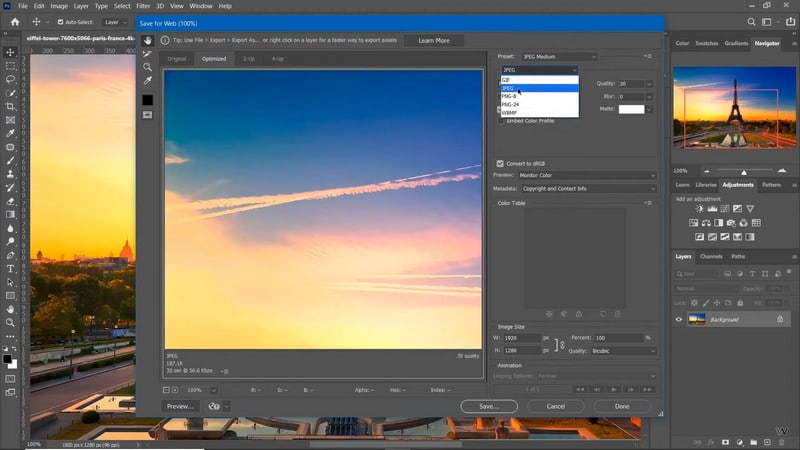The height and width of the screenshot is (450, 800).
Task: Click the Navigator zoom slider handle
Action: (x=744, y=172)
